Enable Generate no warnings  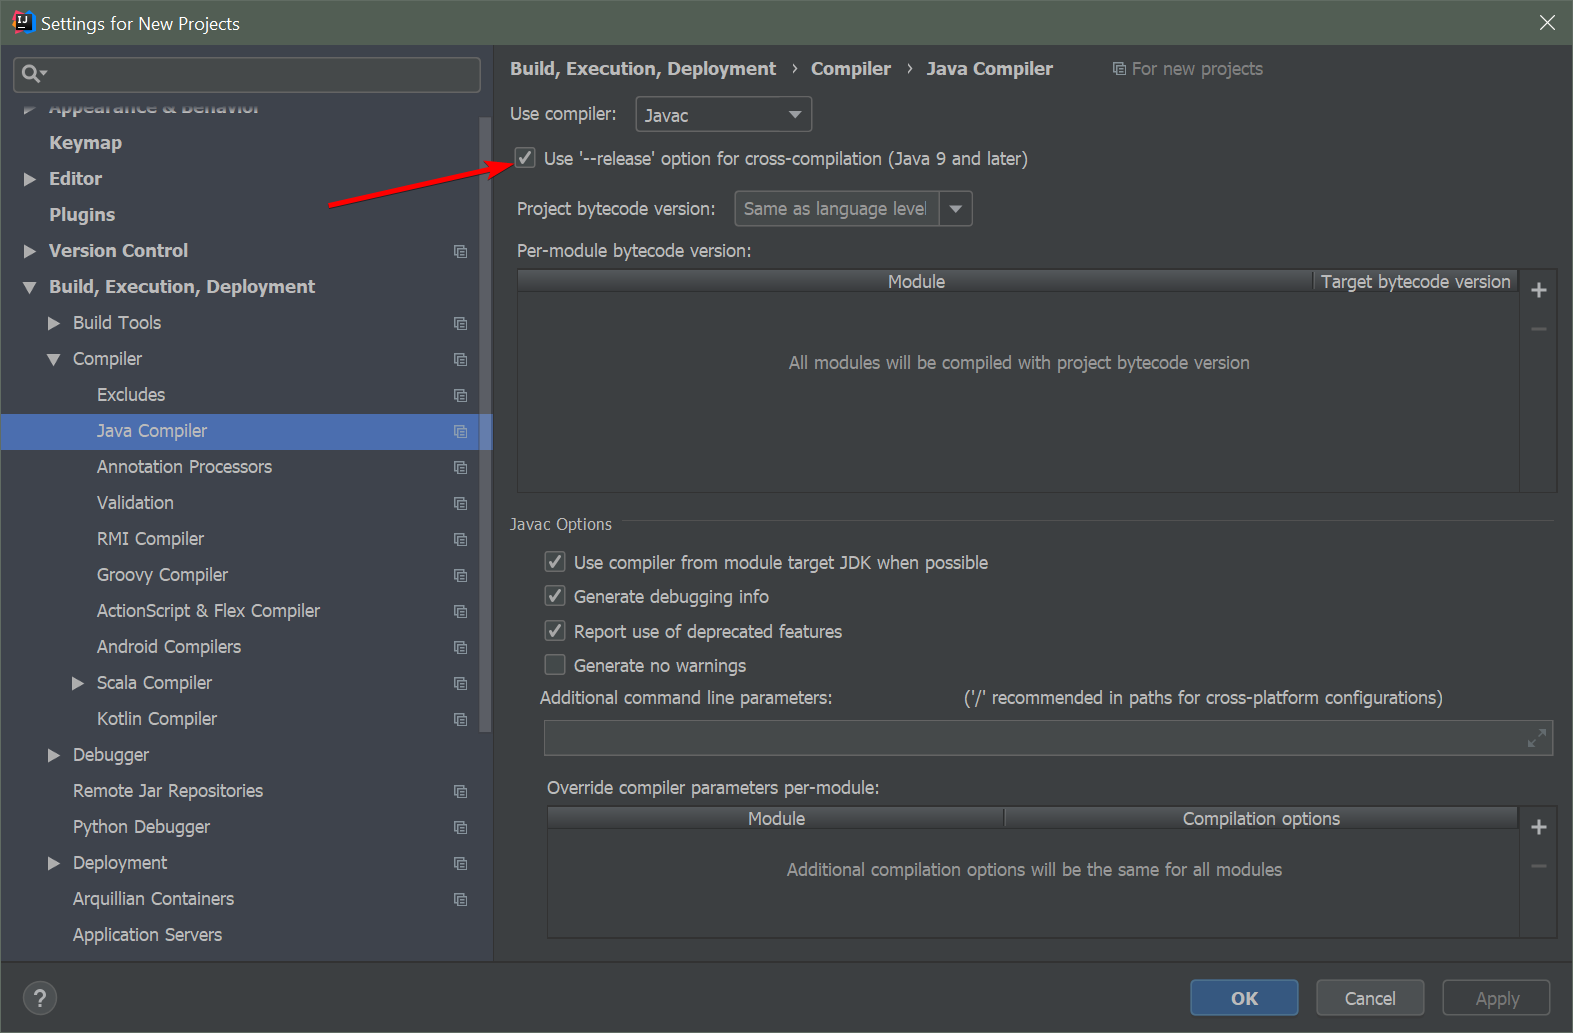point(555,665)
